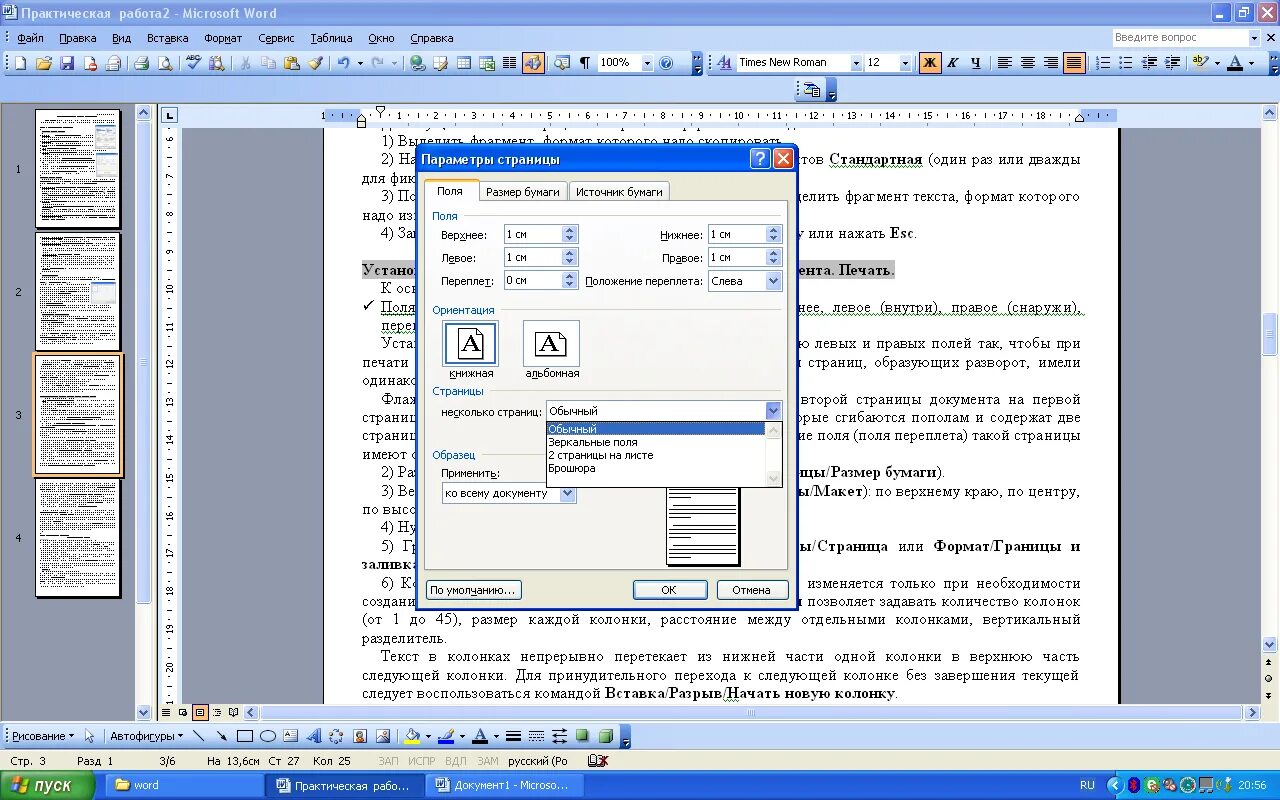The width and height of the screenshot is (1280, 800).
Task: Create a new blank document icon
Action: pyautogui.click(x=20, y=63)
